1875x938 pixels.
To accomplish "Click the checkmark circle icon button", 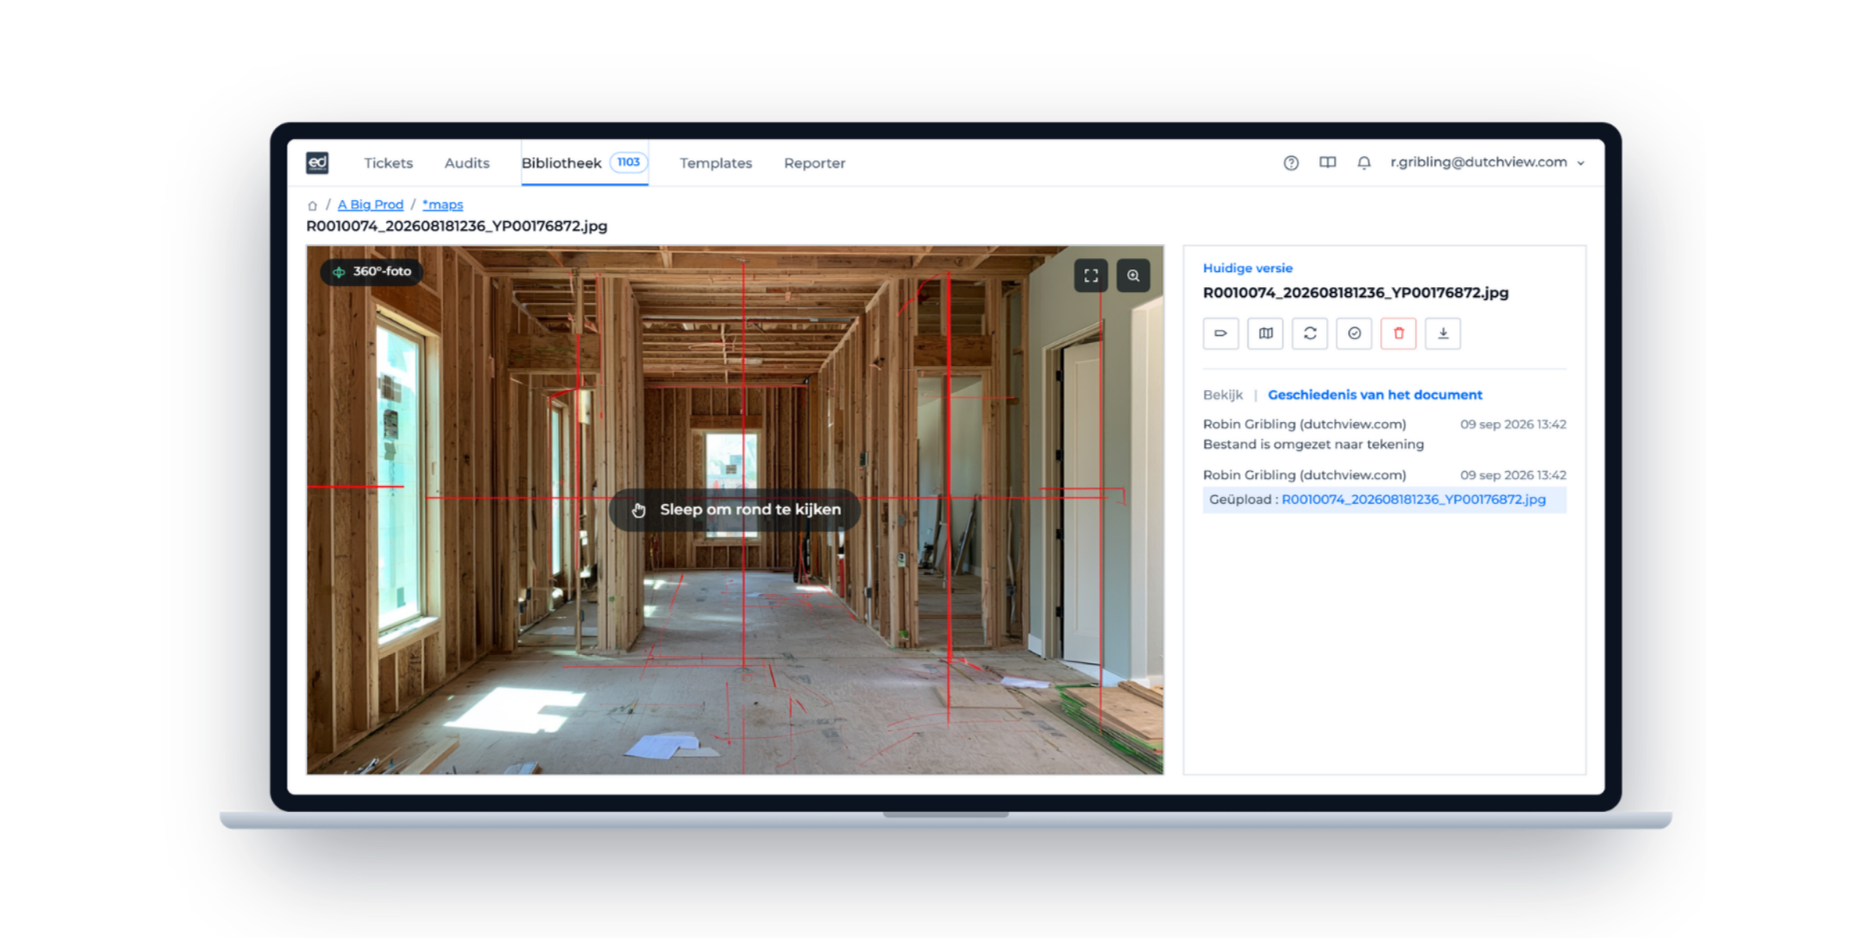I will (1354, 333).
